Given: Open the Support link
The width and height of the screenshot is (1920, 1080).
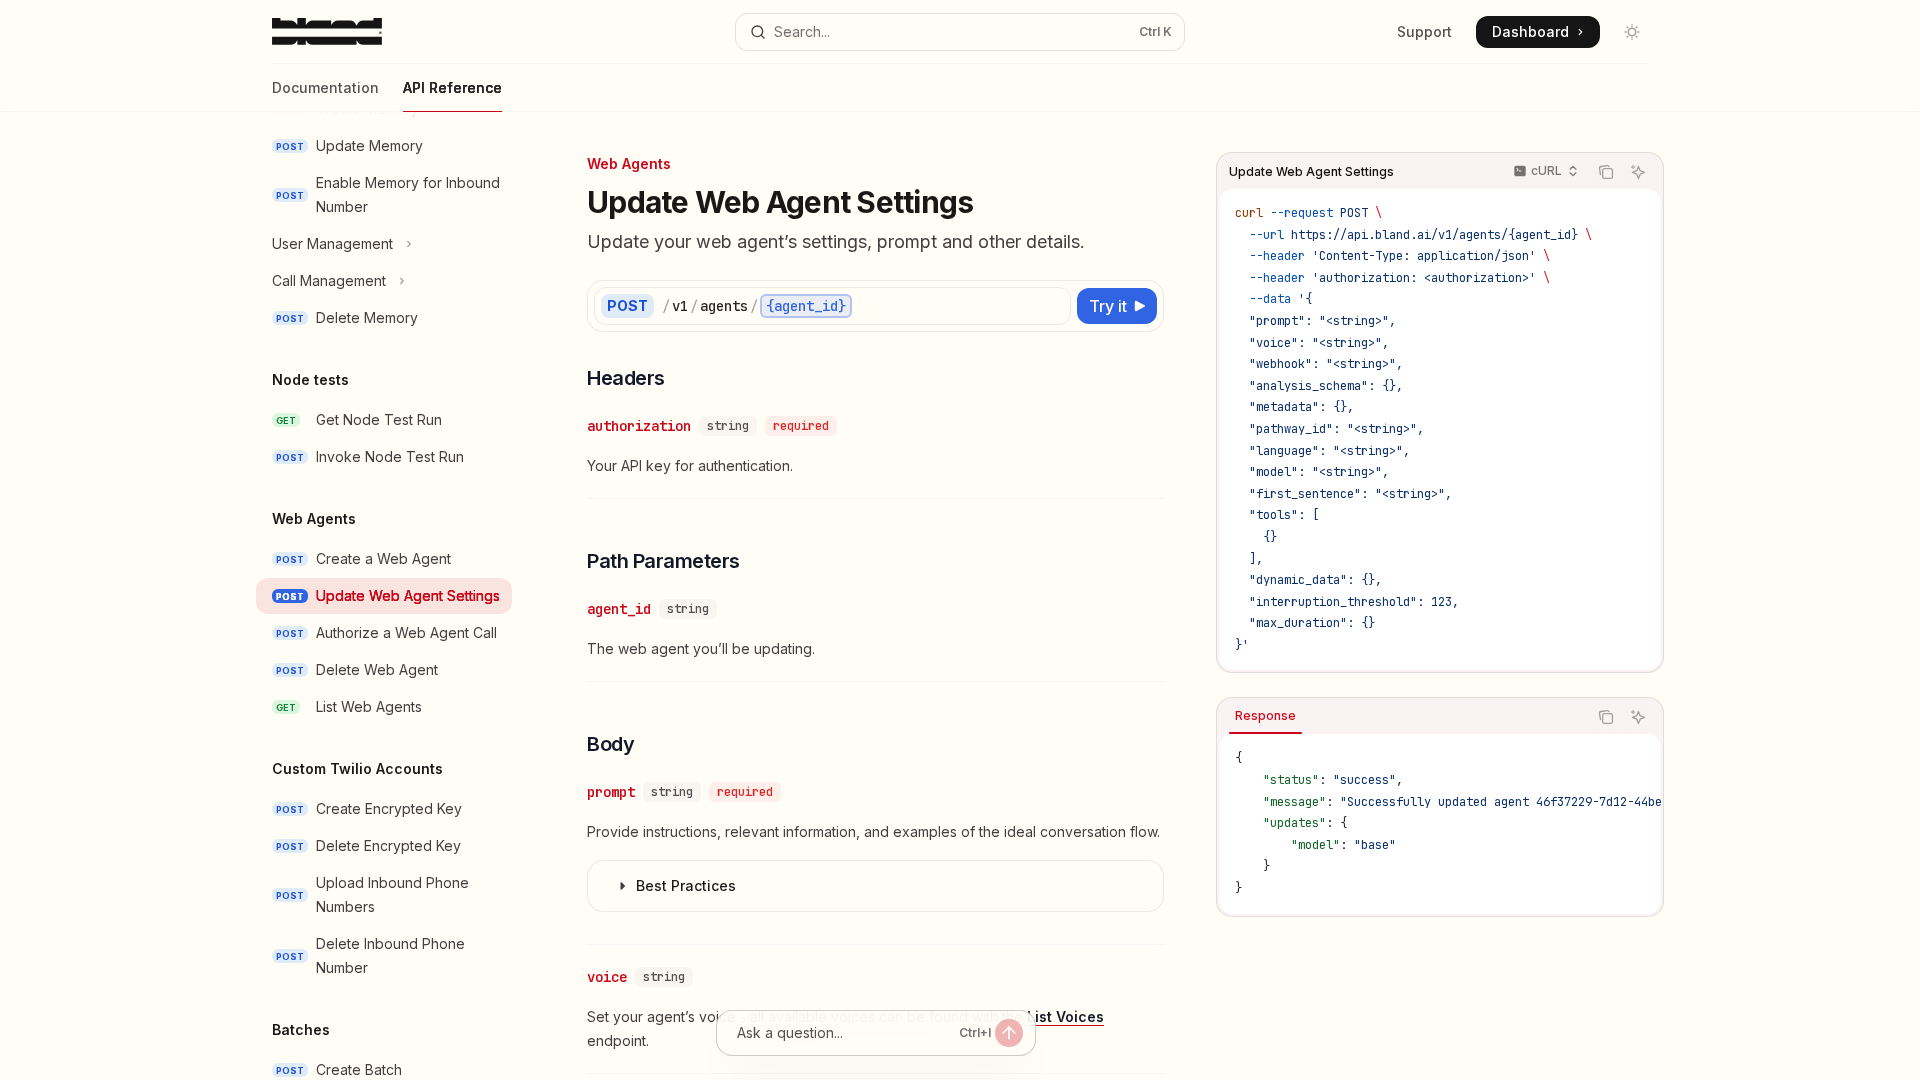Looking at the screenshot, I should pos(1424,32).
